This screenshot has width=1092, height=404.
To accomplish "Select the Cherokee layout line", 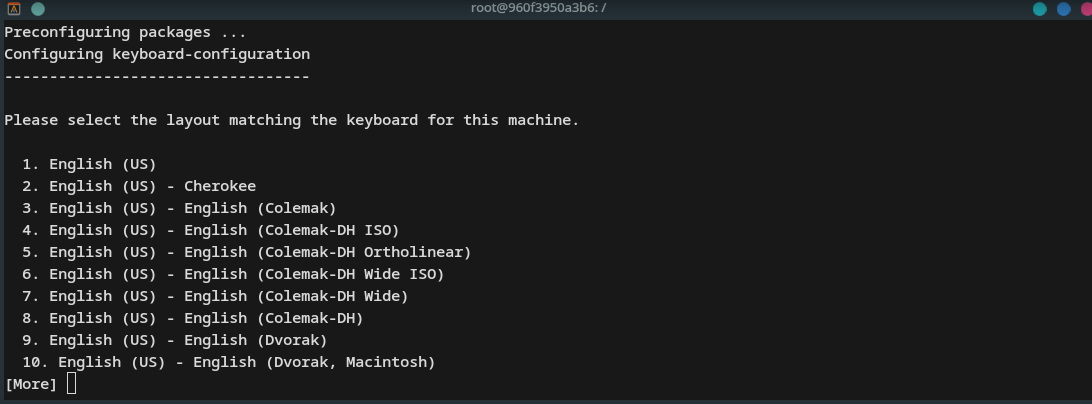I will (x=139, y=186).
